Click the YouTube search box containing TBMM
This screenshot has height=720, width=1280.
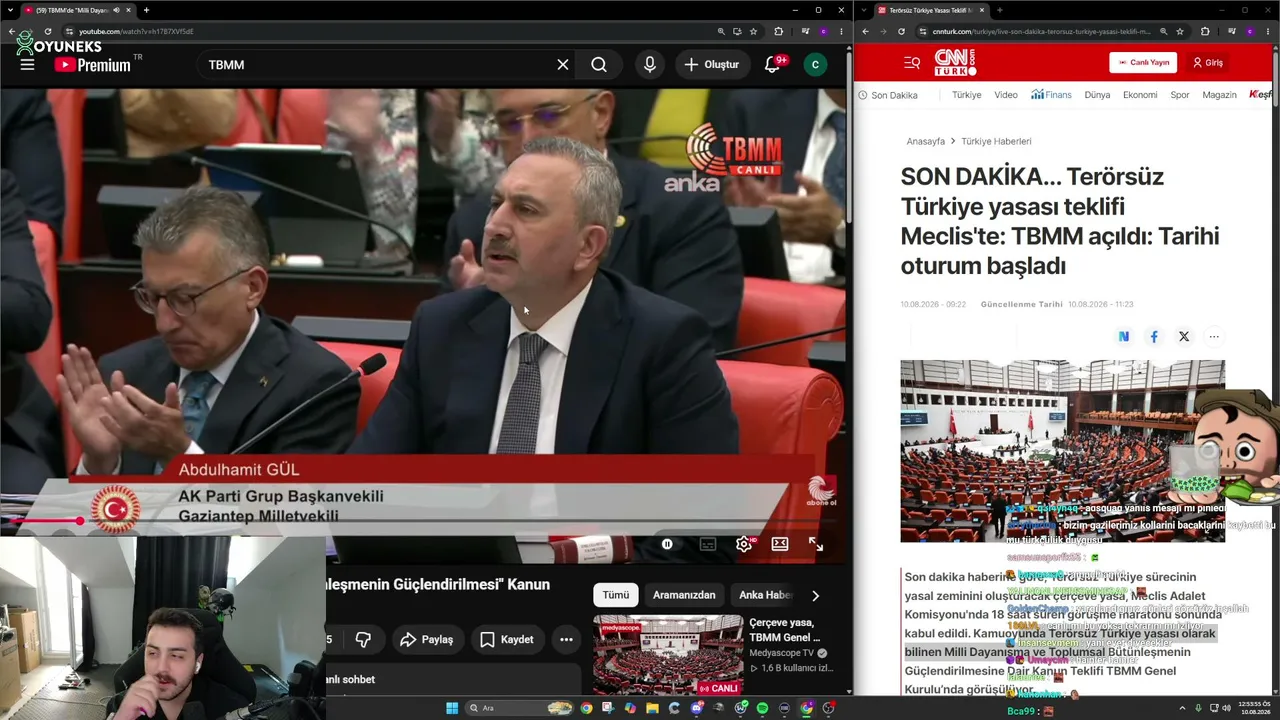pyautogui.click(x=378, y=65)
